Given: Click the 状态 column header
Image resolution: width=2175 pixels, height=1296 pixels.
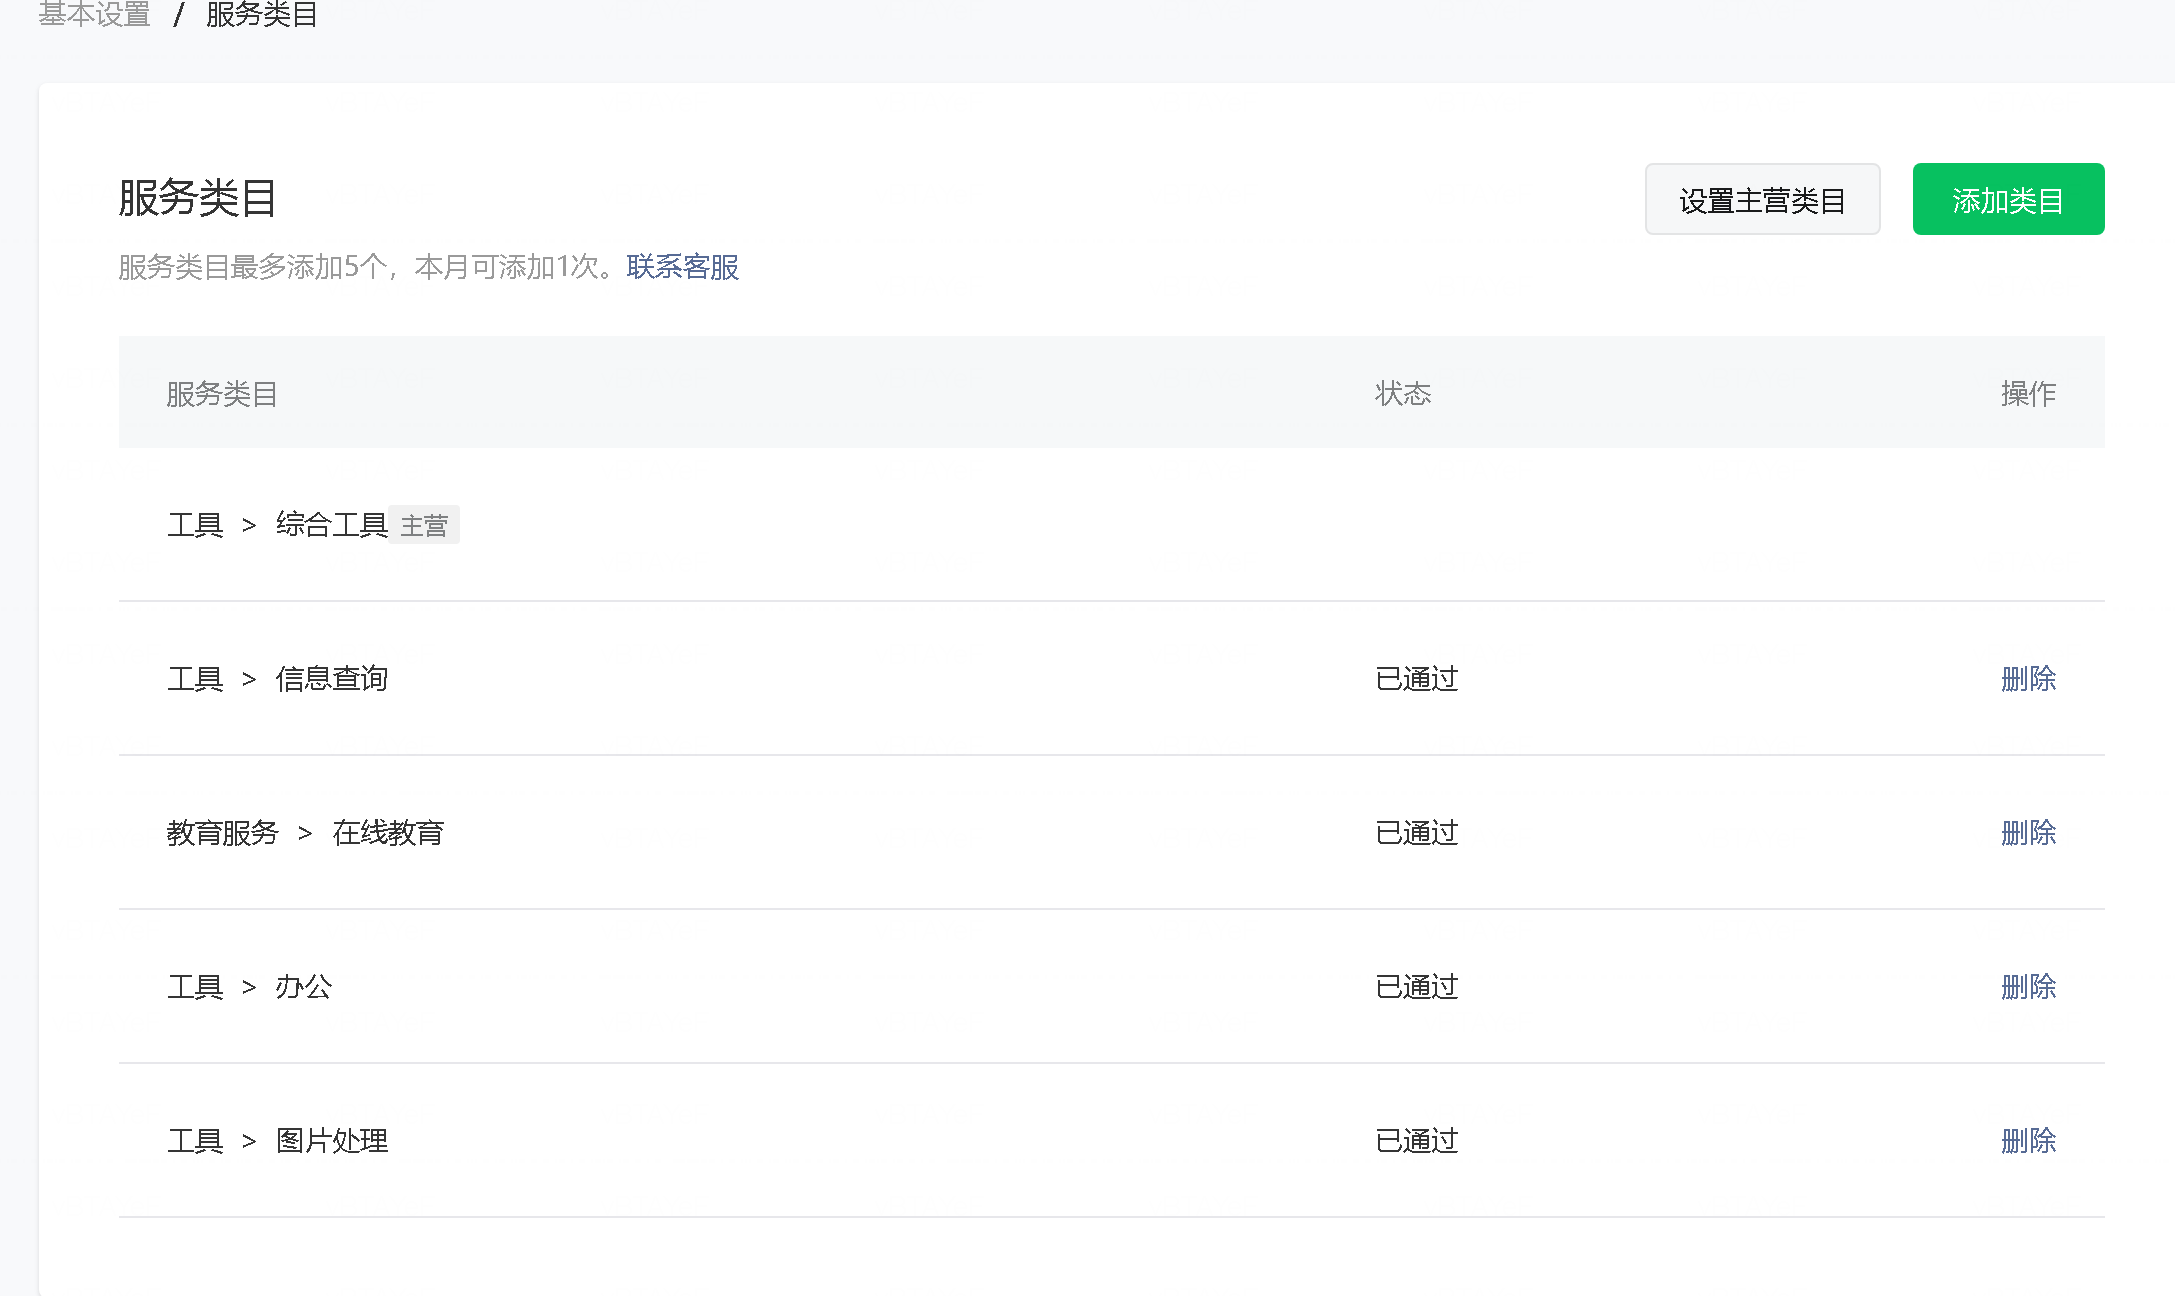Looking at the screenshot, I should (1402, 394).
